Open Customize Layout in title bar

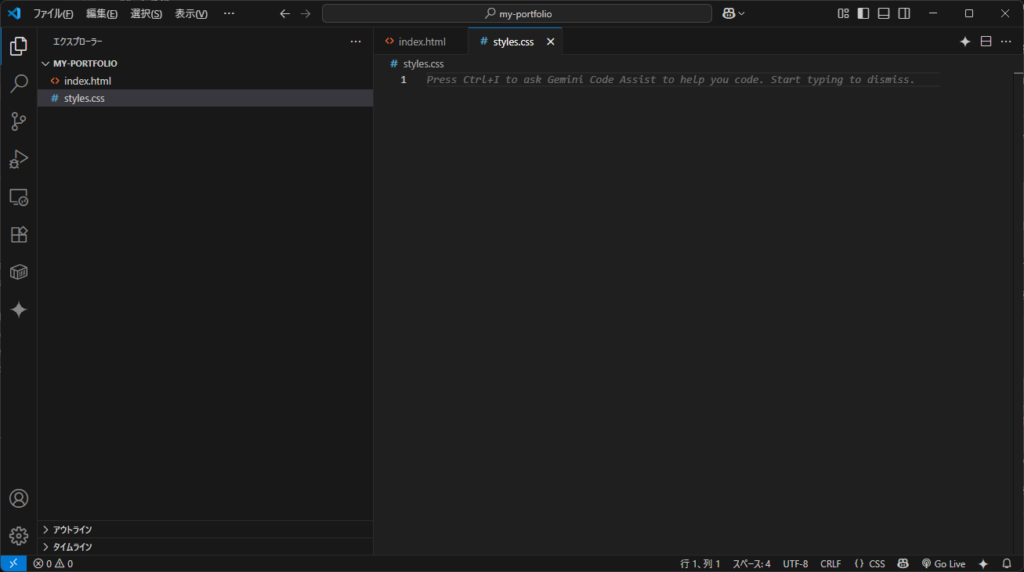pyautogui.click(x=843, y=13)
